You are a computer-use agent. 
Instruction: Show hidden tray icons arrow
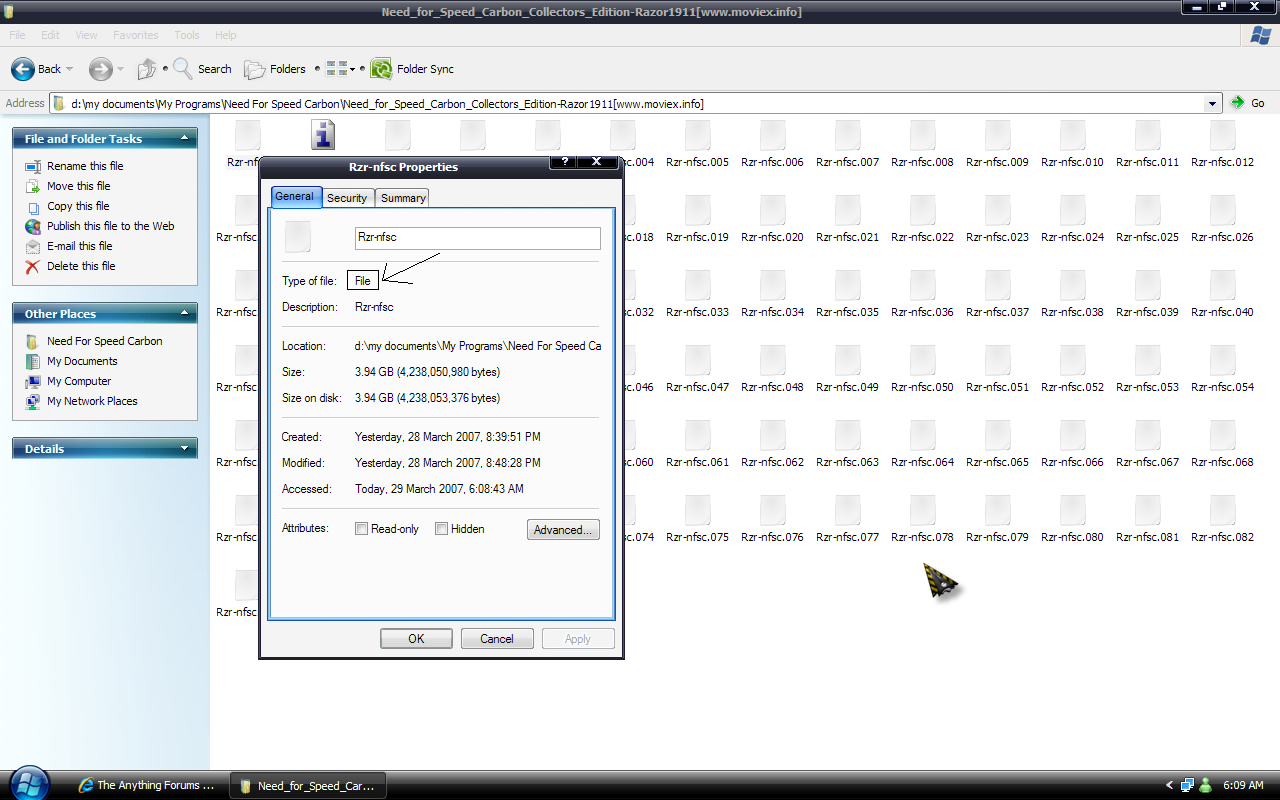pyautogui.click(x=1170, y=785)
